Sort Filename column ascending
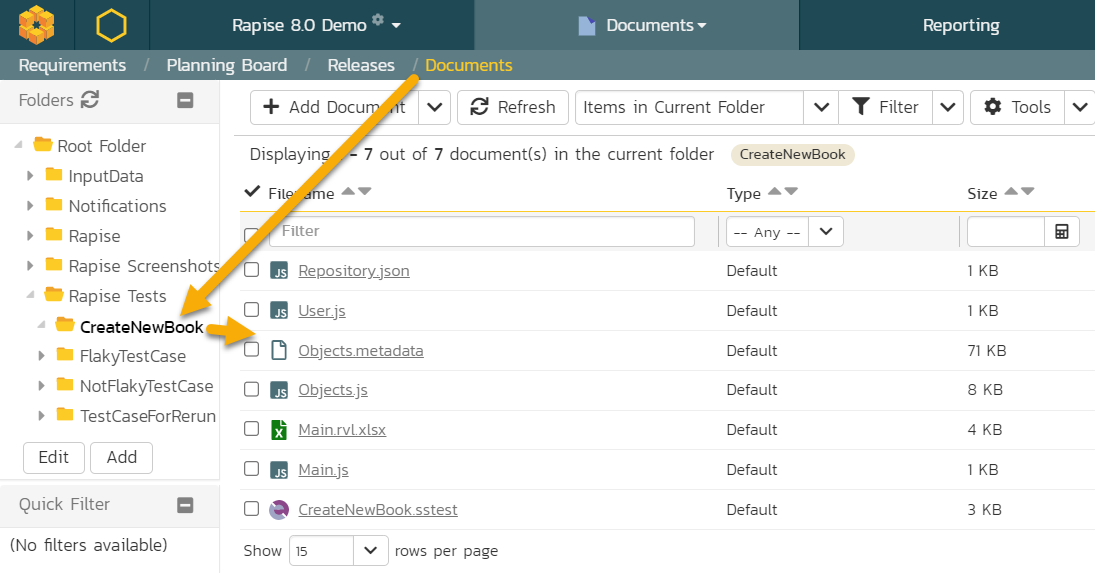Image resolution: width=1095 pixels, height=573 pixels. tap(348, 191)
